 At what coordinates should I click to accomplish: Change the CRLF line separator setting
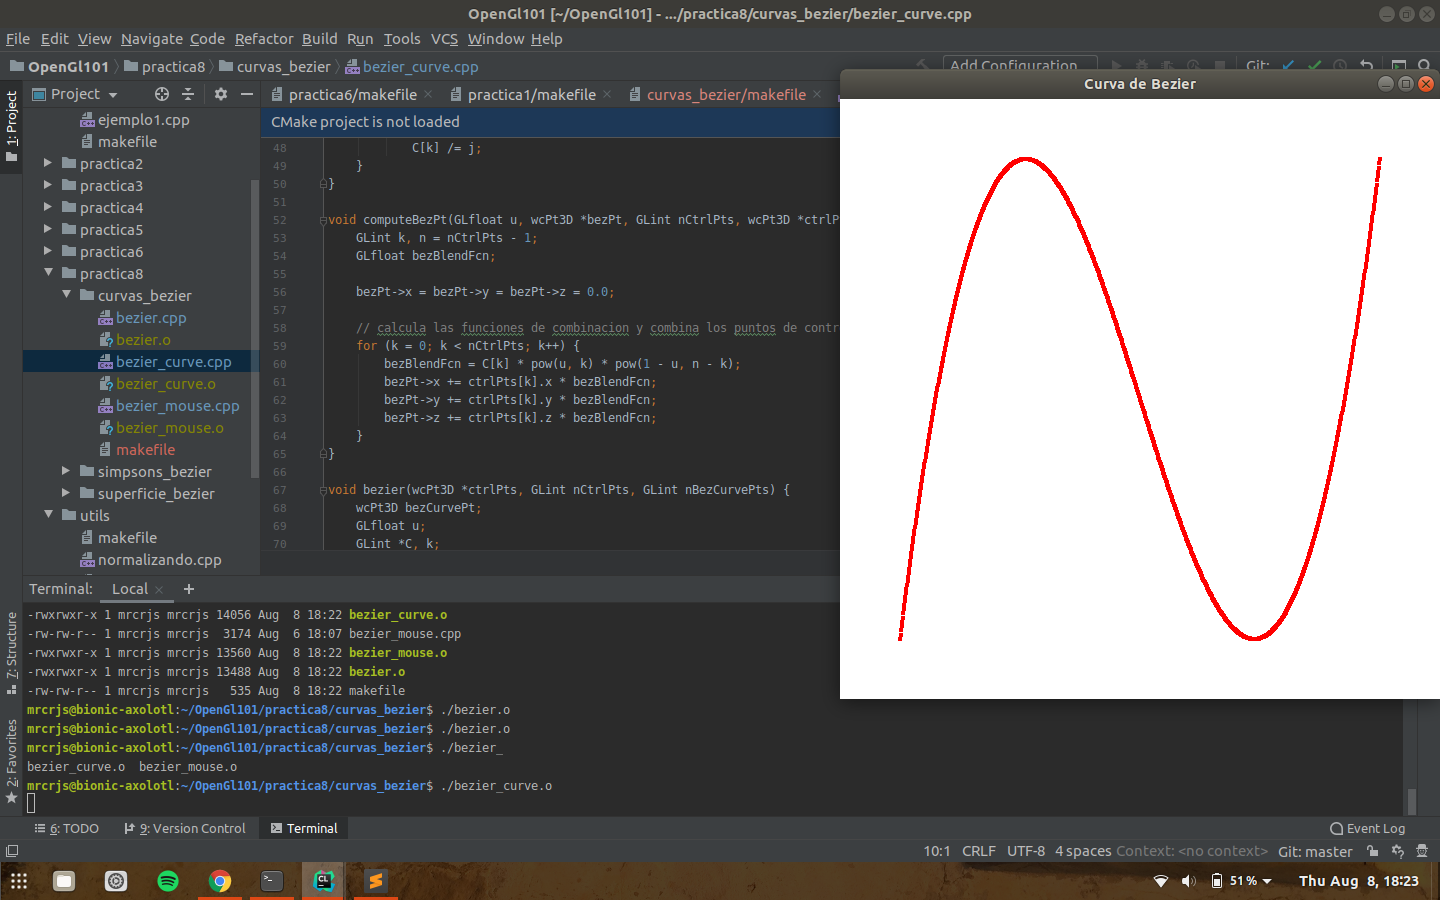979,852
